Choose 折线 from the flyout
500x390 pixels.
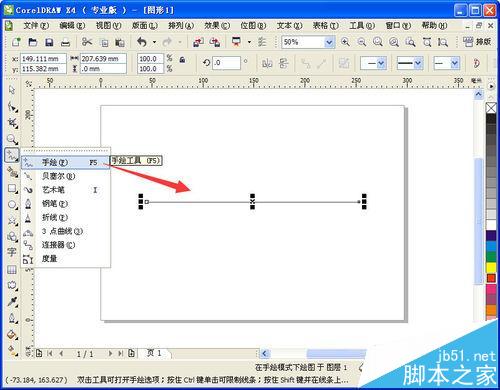click(66, 217)
